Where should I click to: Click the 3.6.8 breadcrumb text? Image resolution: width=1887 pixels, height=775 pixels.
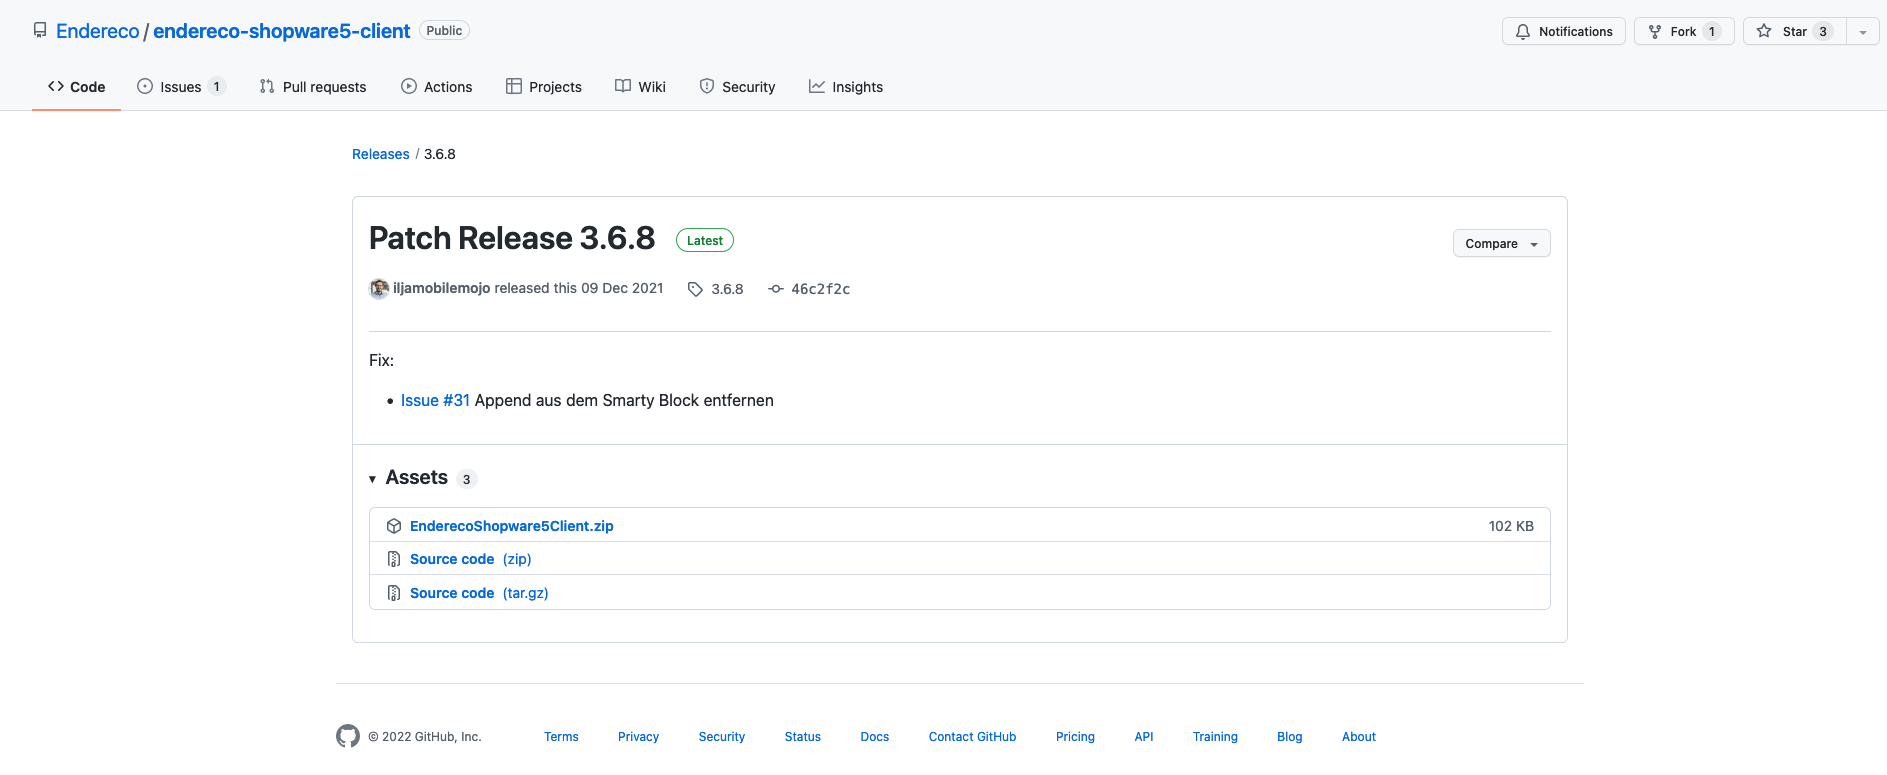[x=440, y=154]
